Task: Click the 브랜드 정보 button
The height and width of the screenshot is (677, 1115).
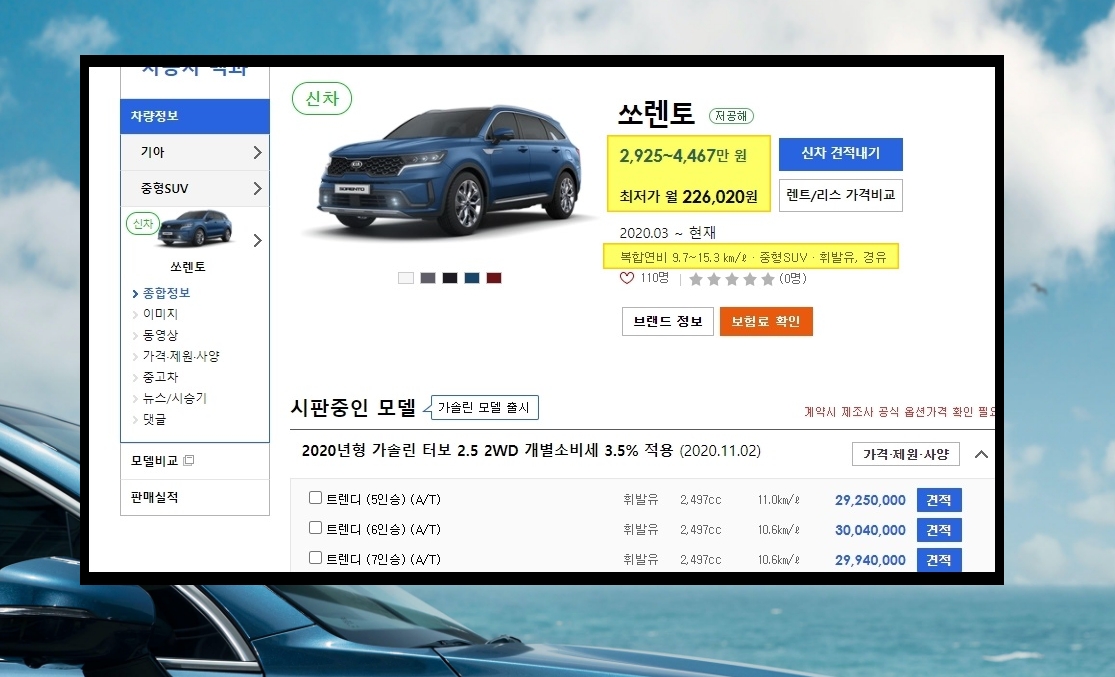Action: [x=668, y=321]
